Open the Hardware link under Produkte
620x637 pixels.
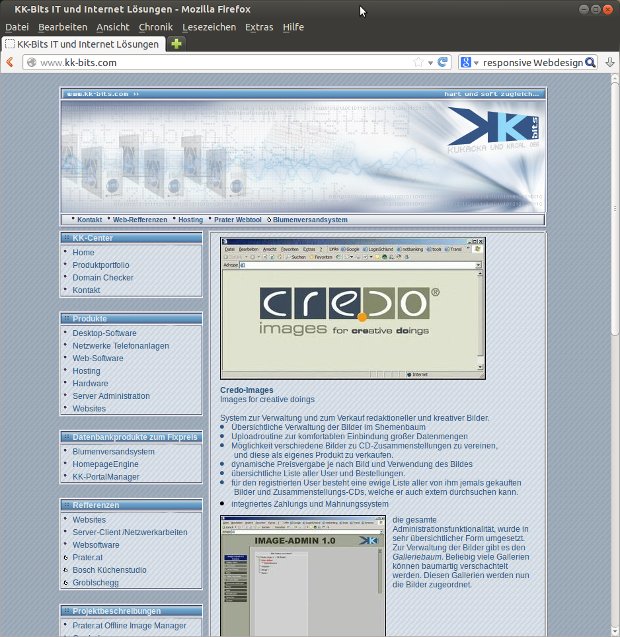pos(90,384)
